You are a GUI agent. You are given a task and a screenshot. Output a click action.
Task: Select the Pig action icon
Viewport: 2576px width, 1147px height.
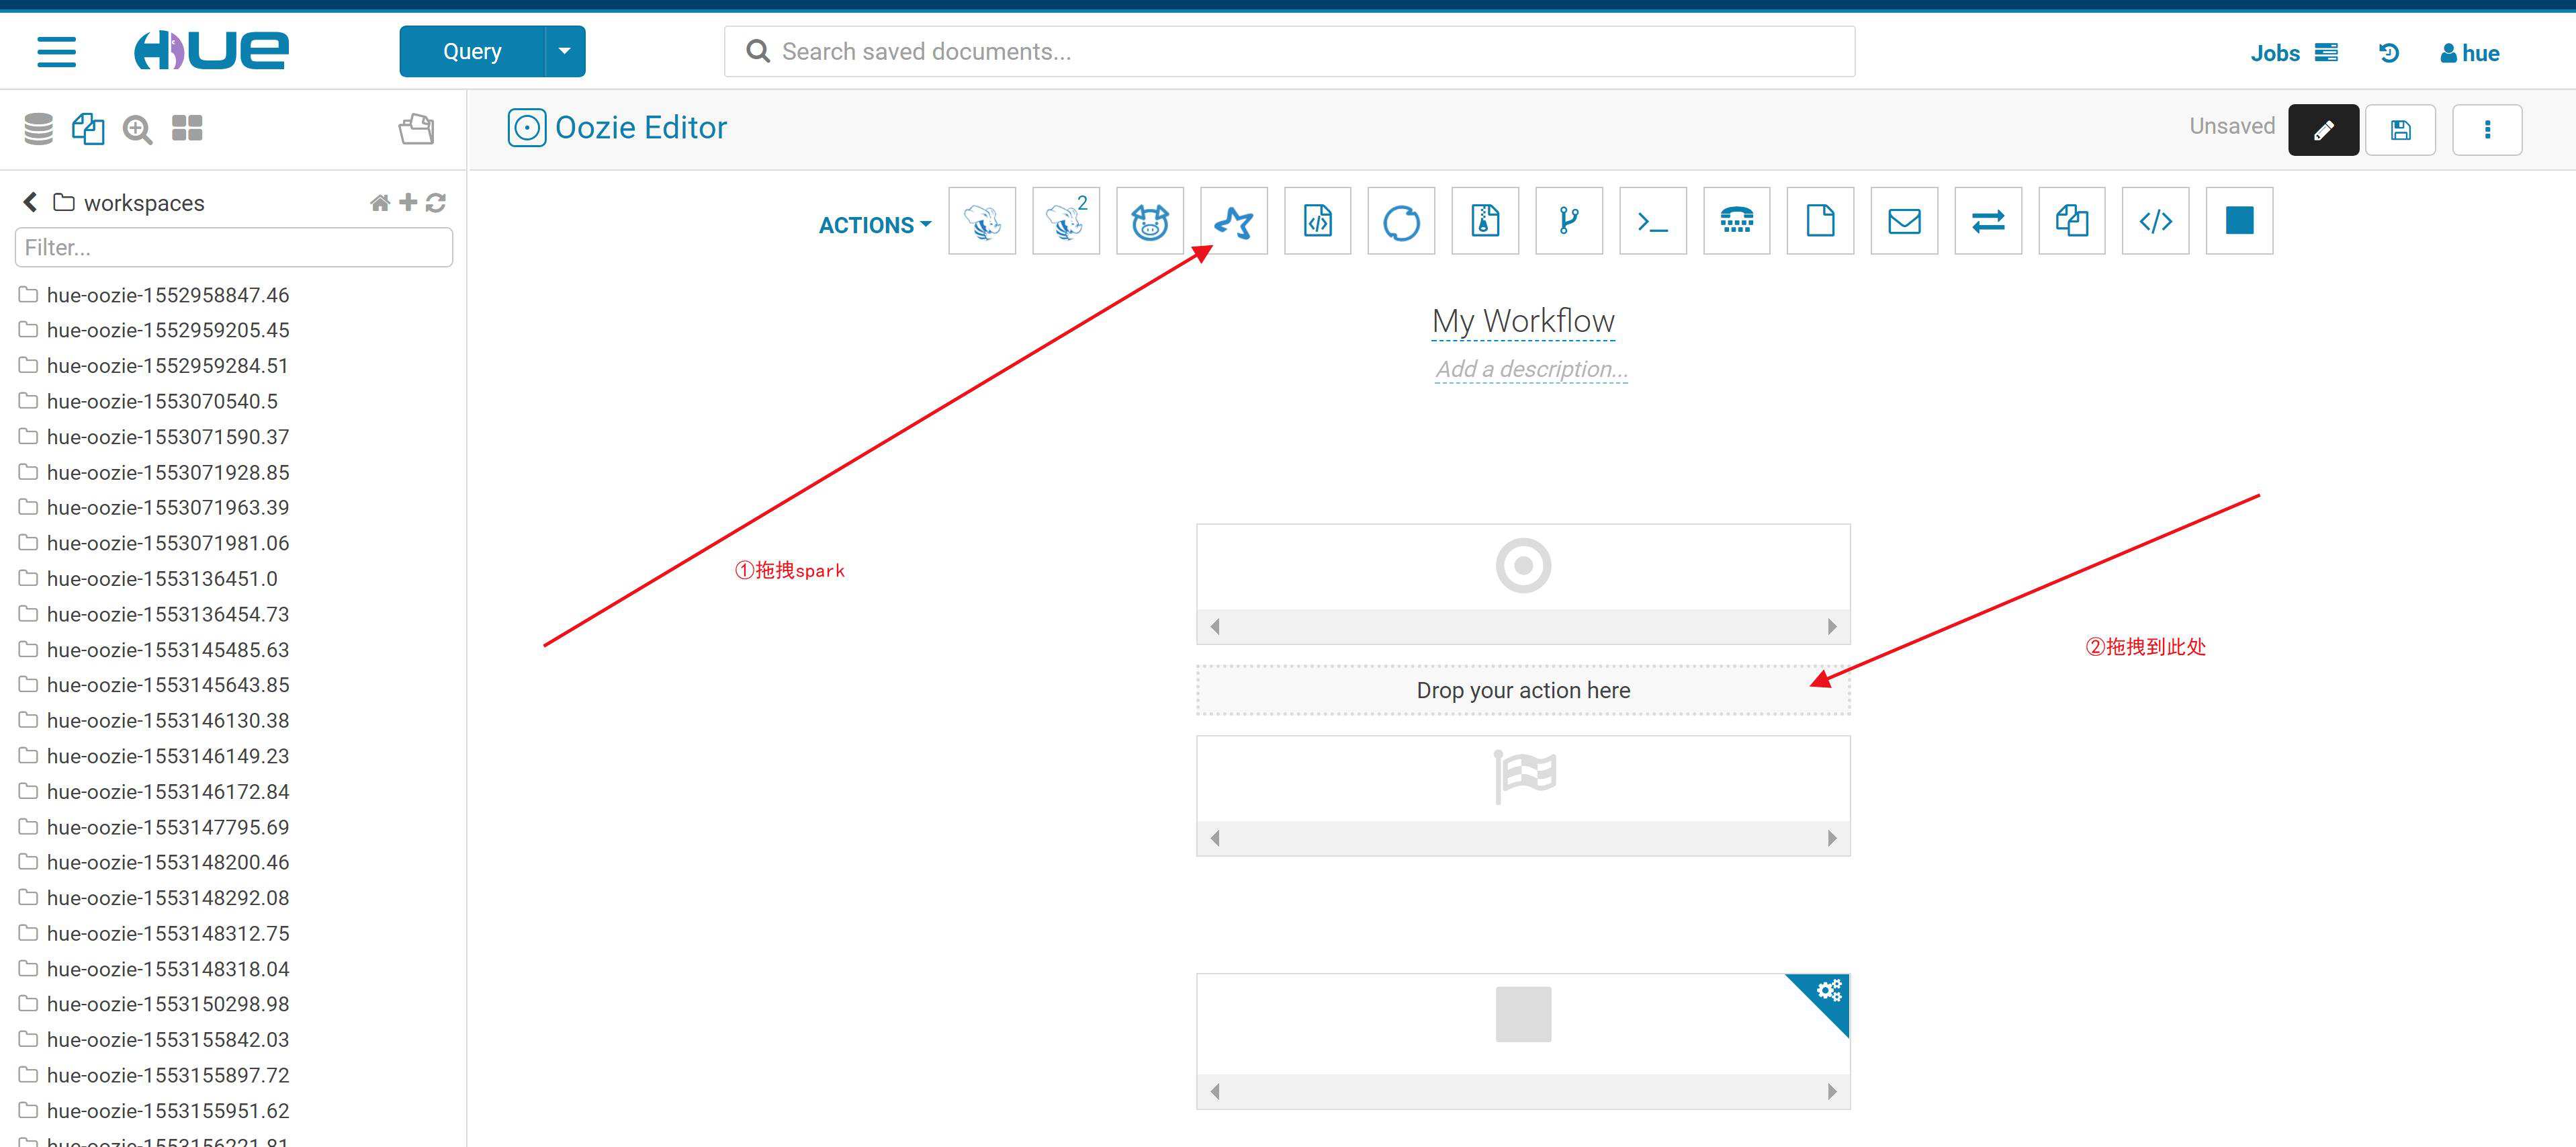click(x=1149, y=221)
